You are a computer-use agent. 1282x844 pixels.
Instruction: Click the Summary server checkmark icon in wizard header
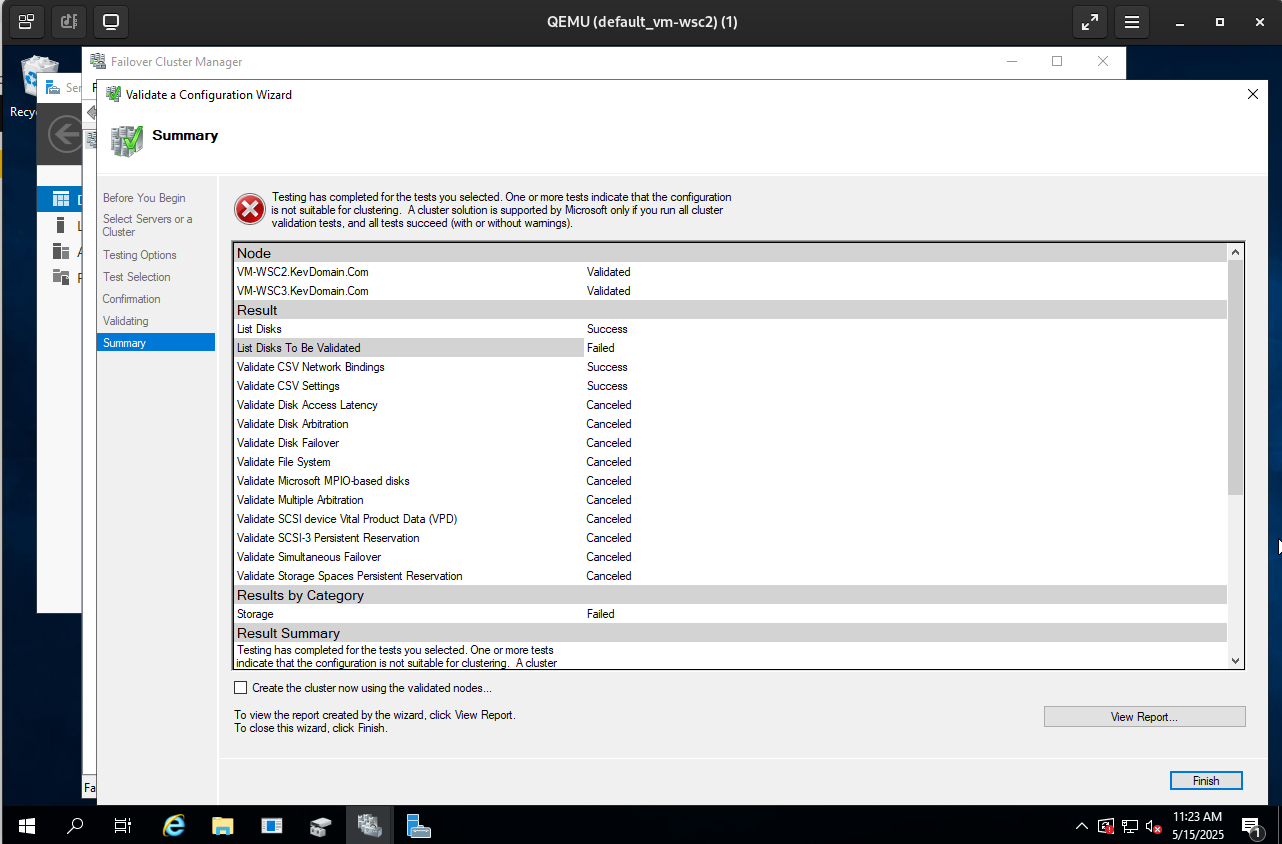pos(127,140)
